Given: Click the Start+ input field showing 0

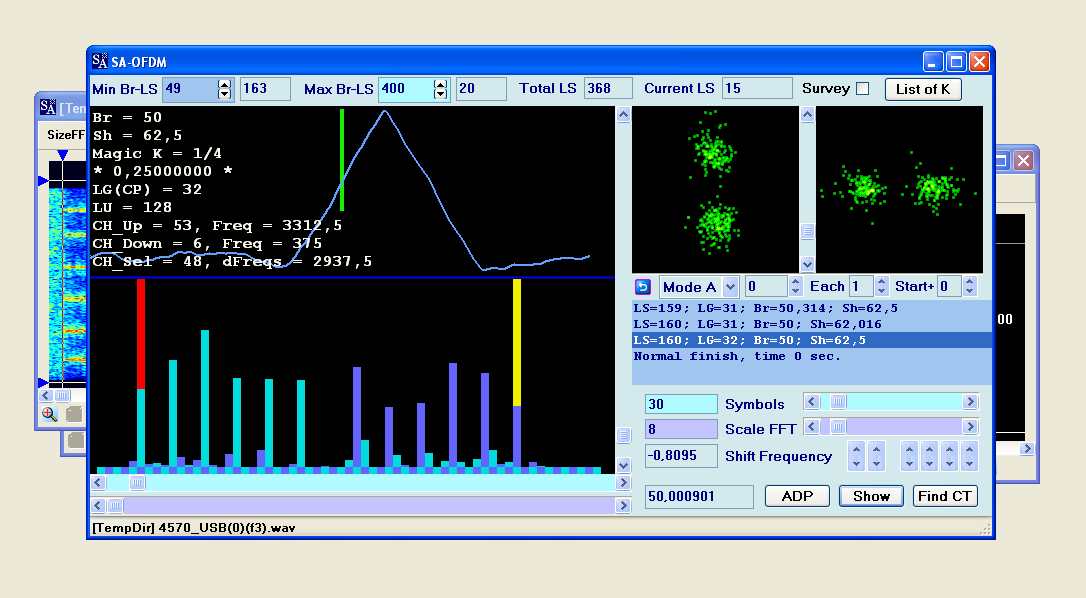Looking at the screenshot, I should click(x=951, y=286).
